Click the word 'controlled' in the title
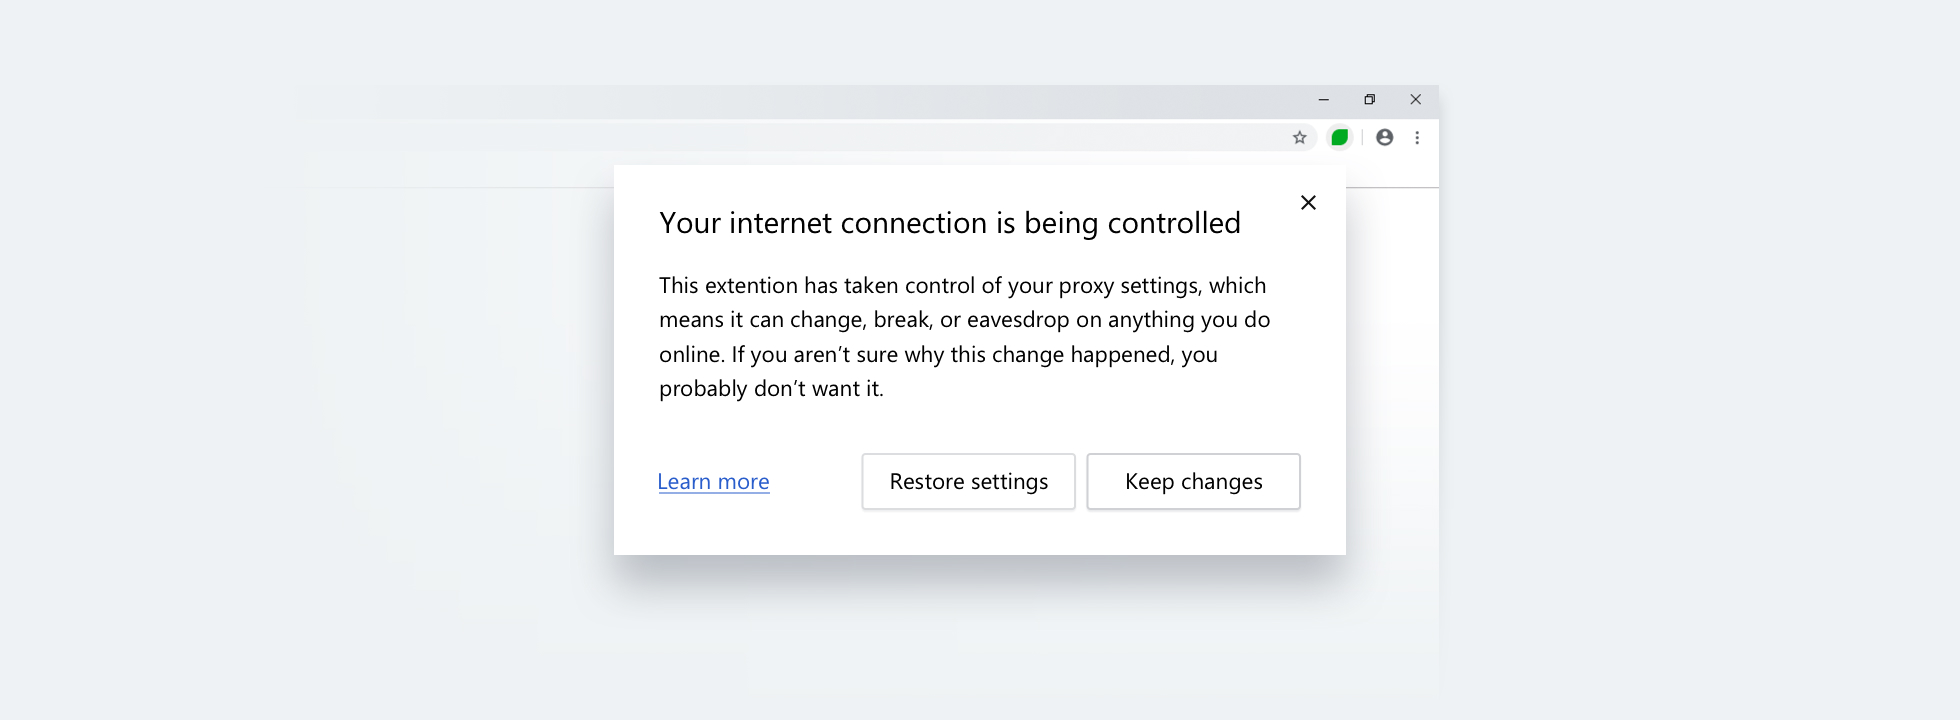Image resolution: width=1960 pixels, height=720 pixels. click(1173, 223)
